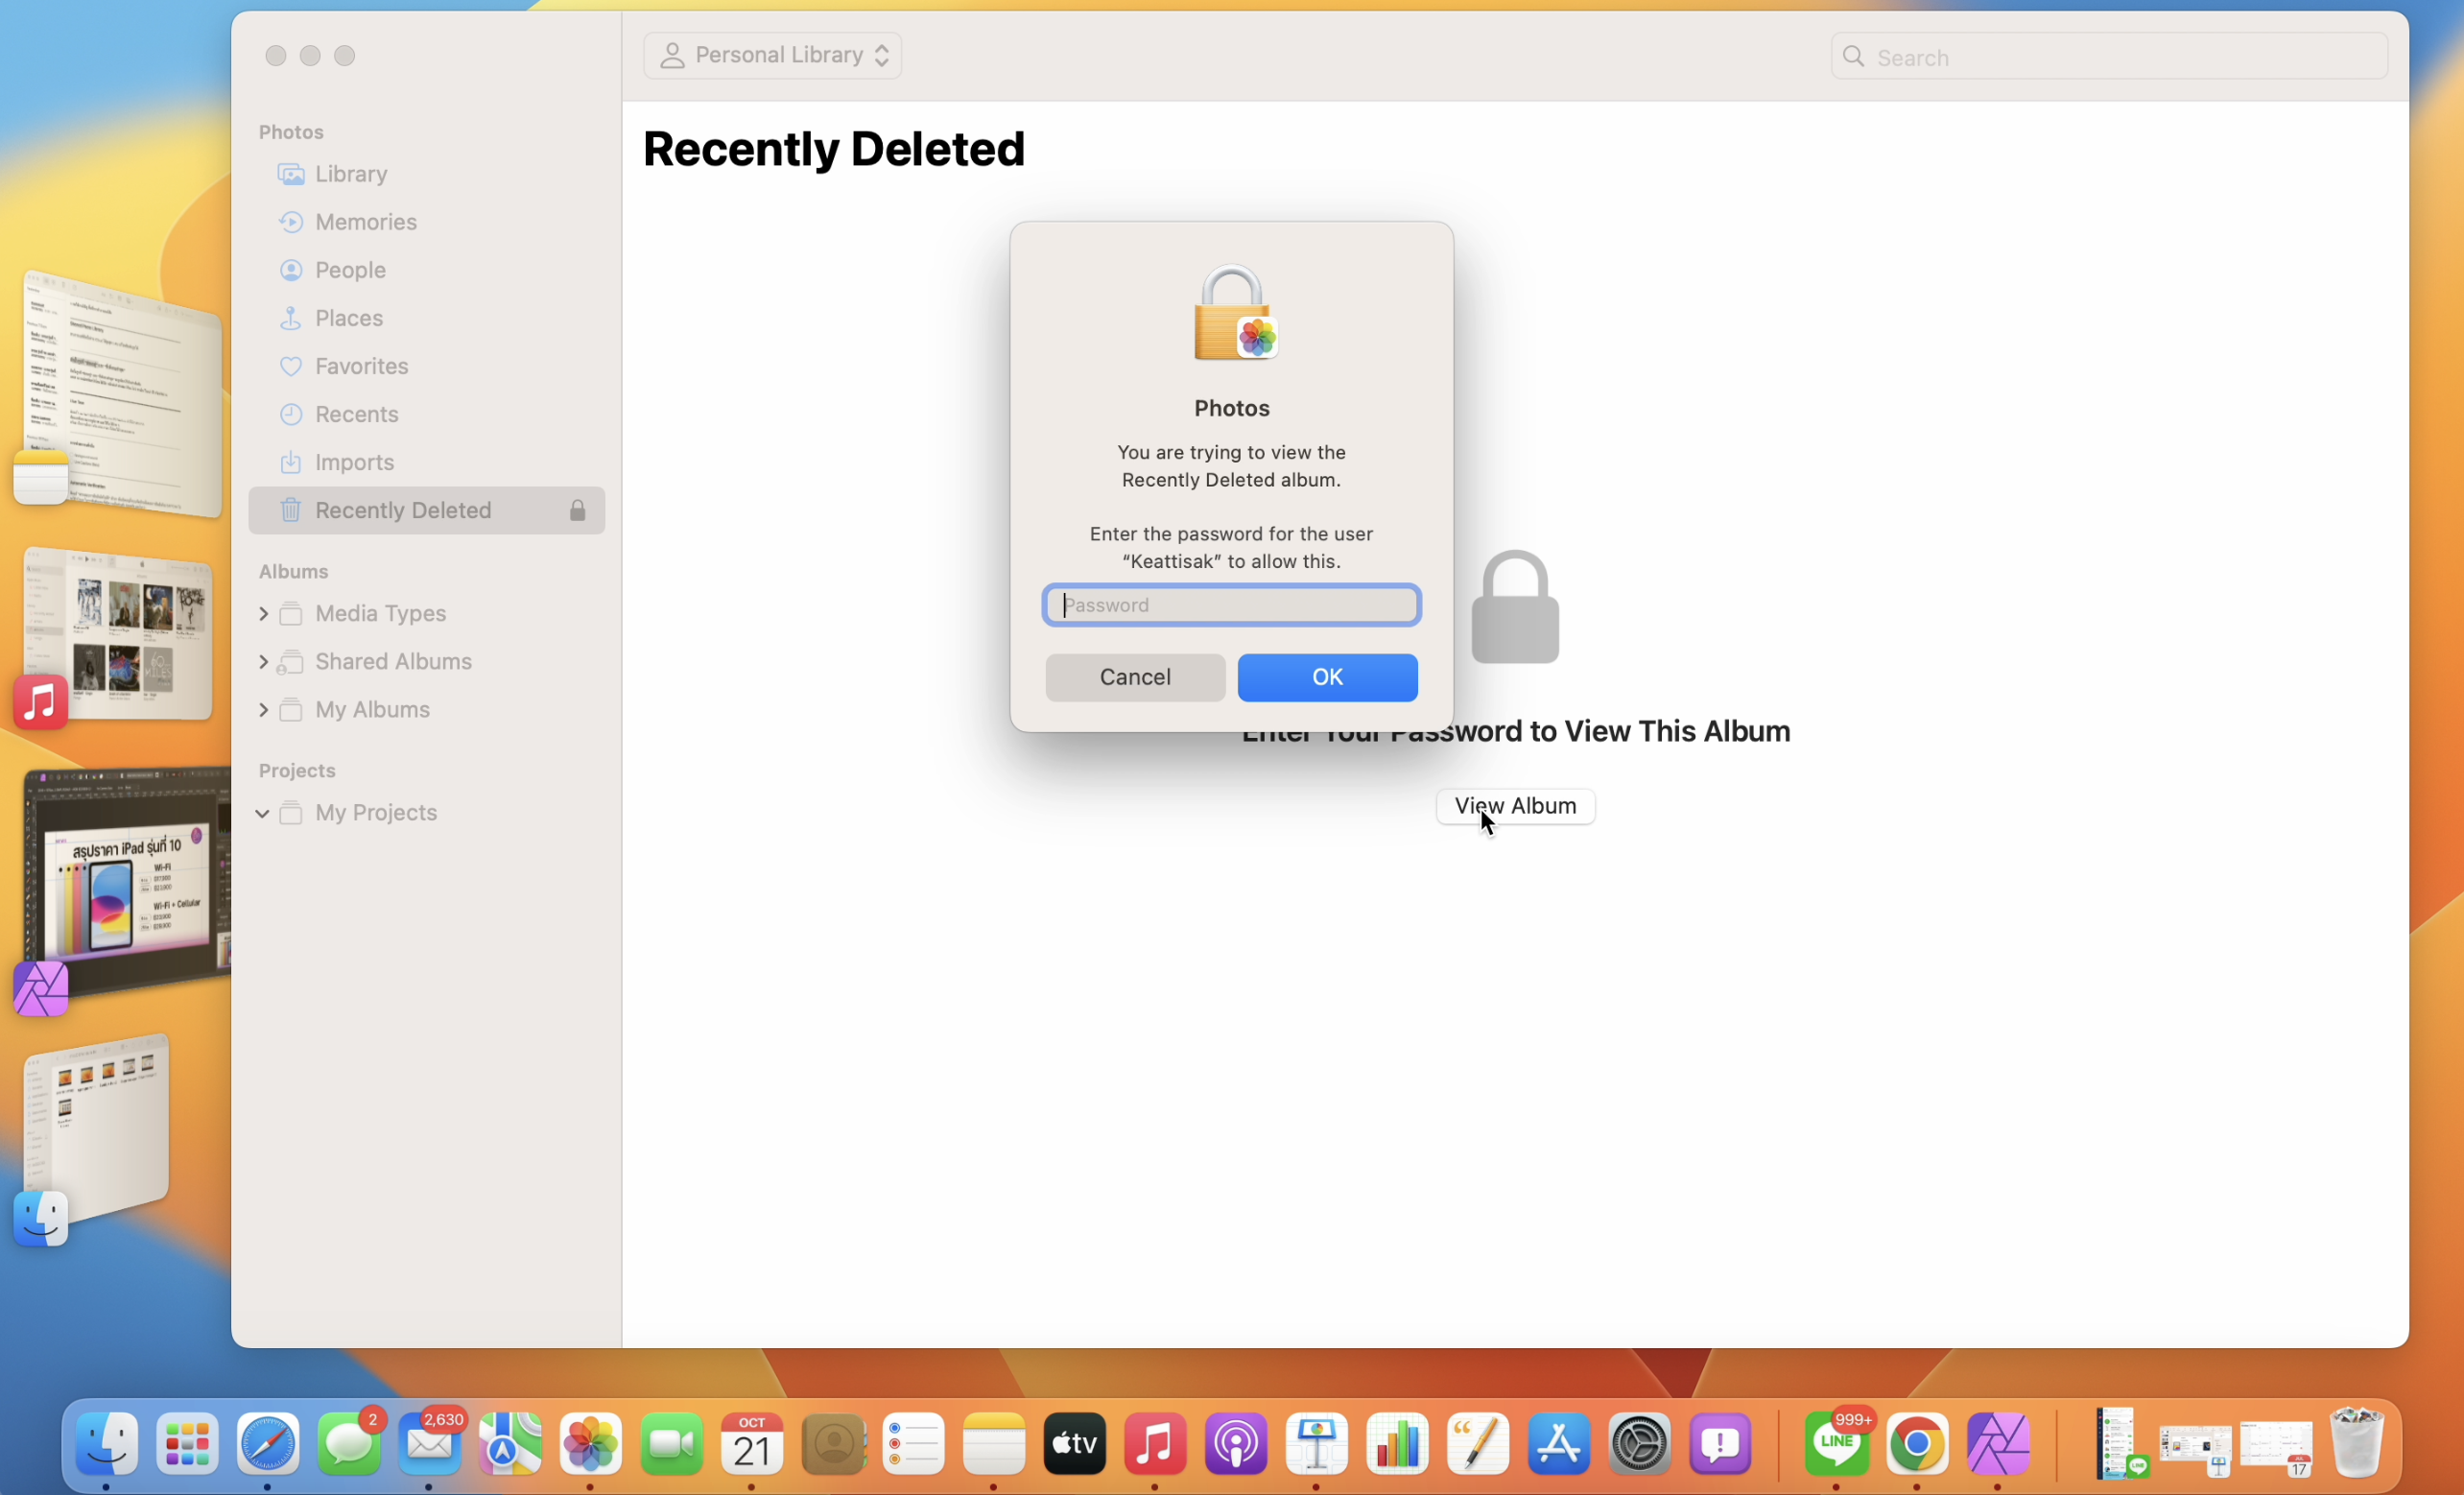Expand the Shared Albums group
The width and height of the screenshot is (2464, 1495).
point(263,661)
